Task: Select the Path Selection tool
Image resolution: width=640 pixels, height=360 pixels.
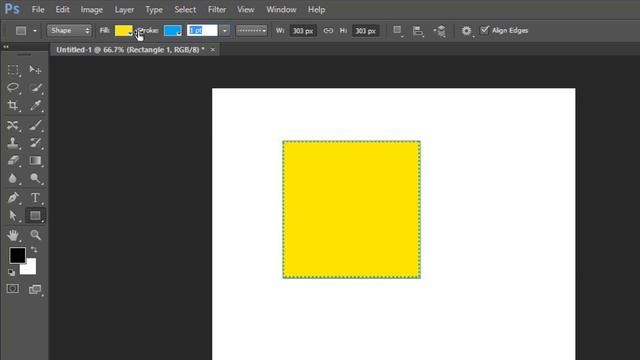Action: (13, 215)
